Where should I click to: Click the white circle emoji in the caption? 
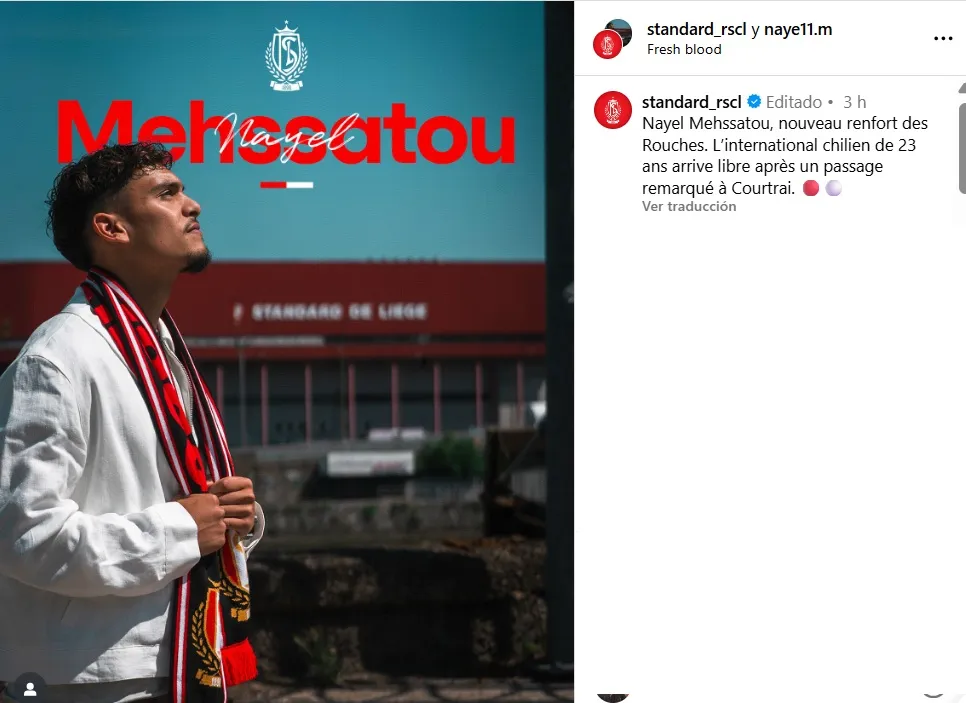click(x=834, y=188)
